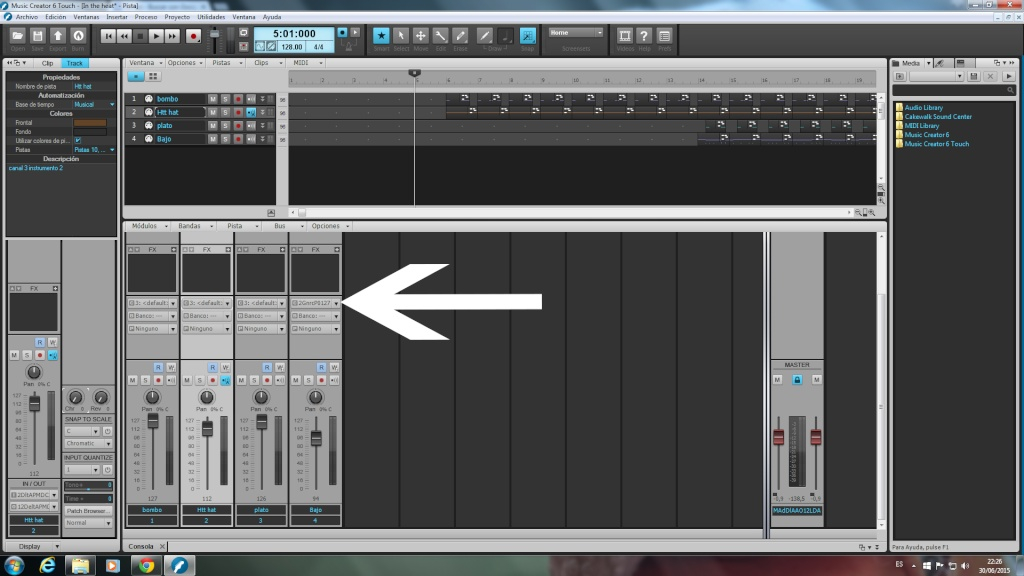The image size is (1024, 576).
Task: Enable Read automation on the Bajo strip
Action: (321, 368)
